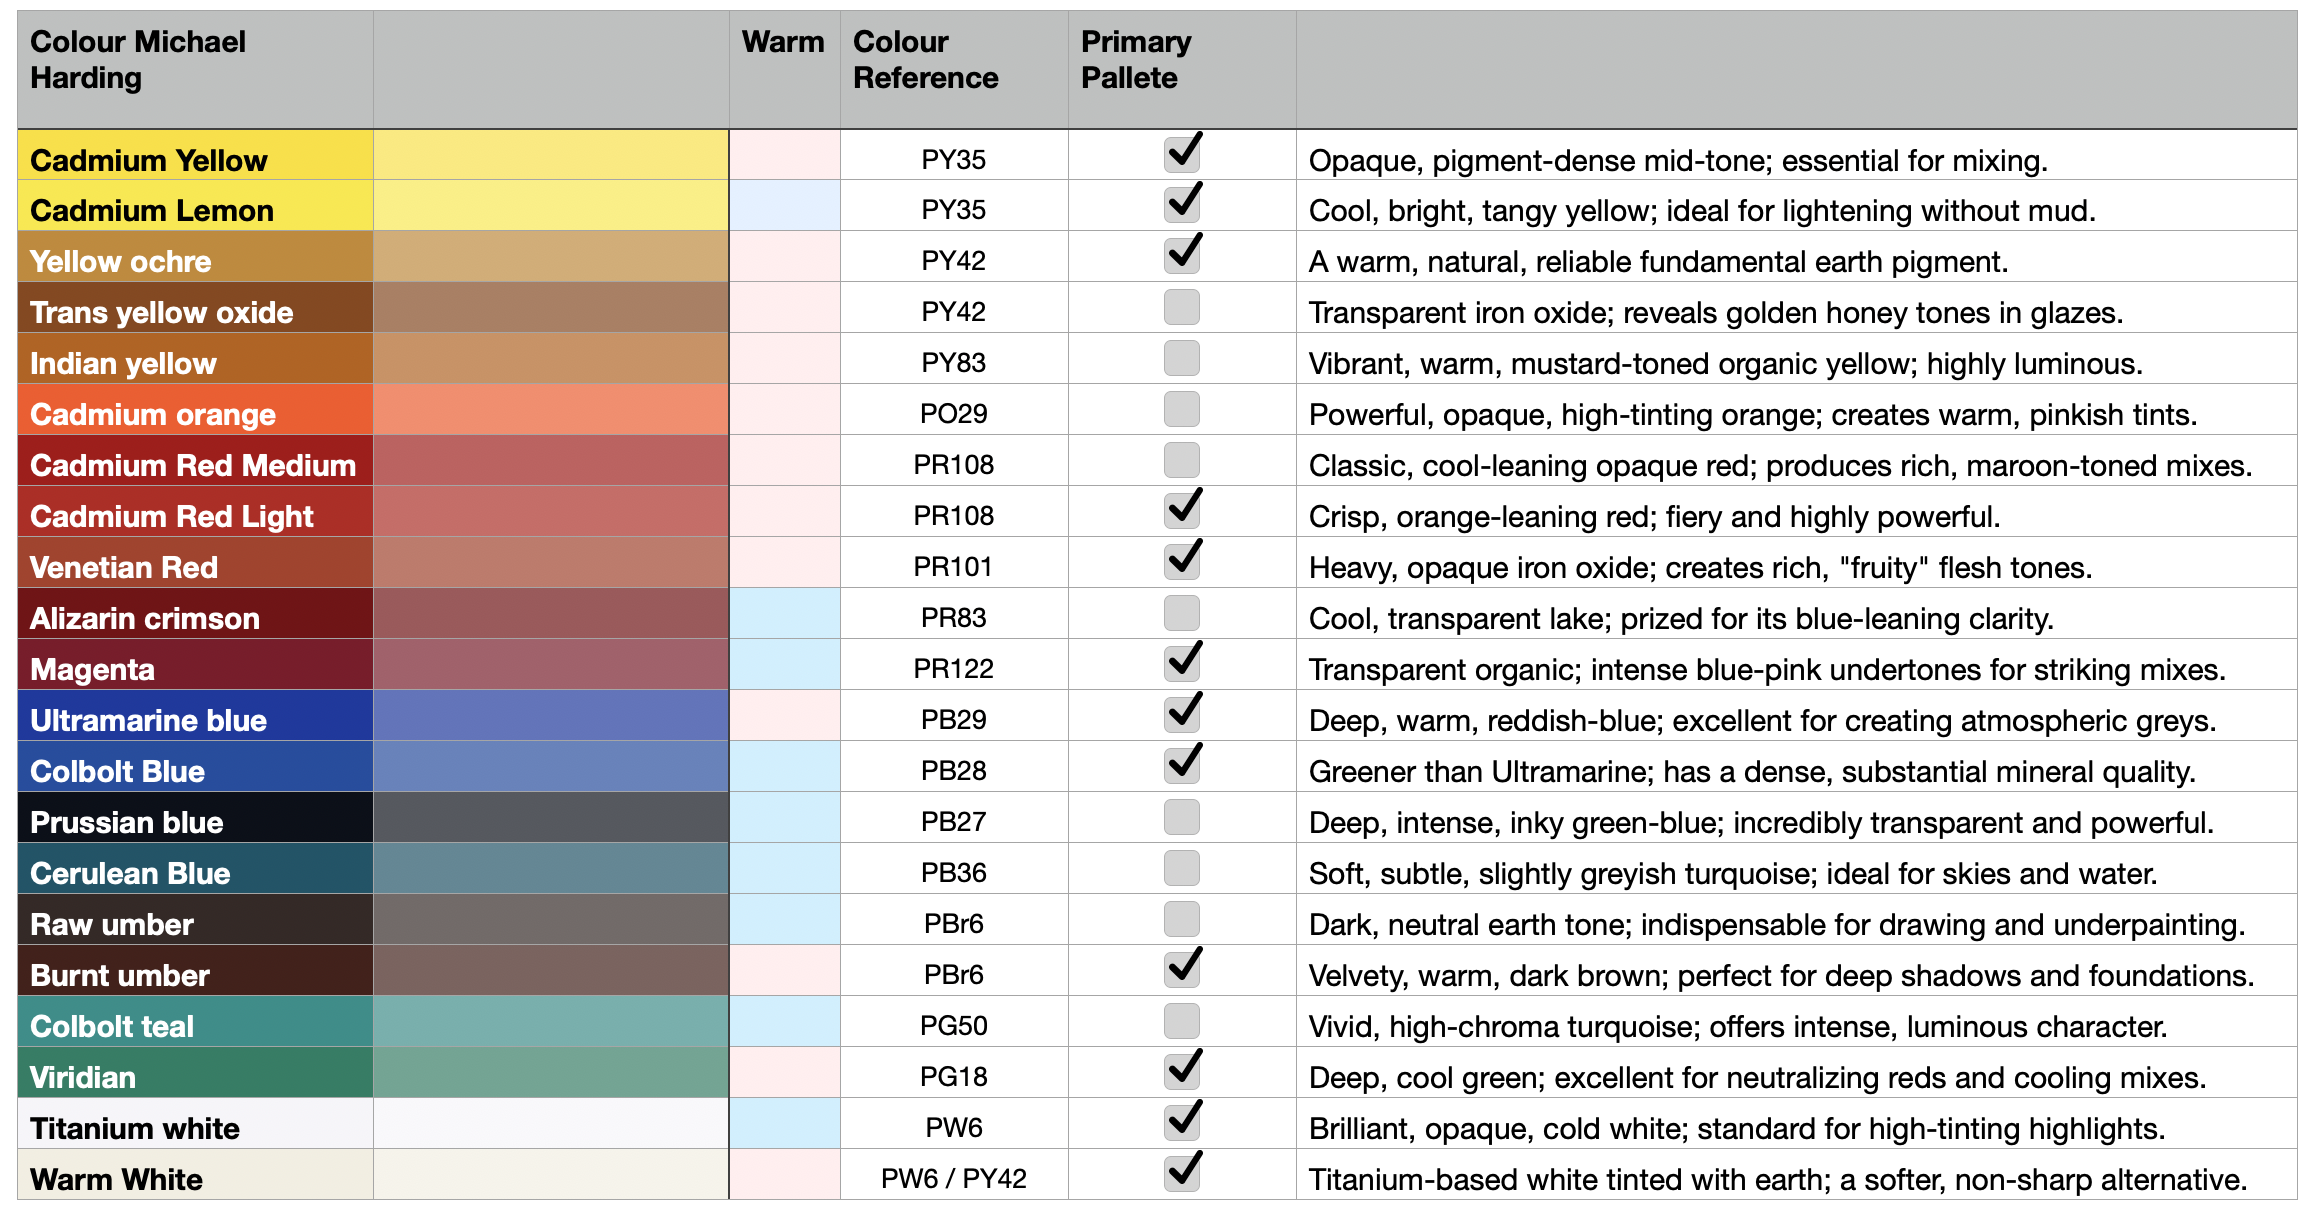Click the "Alizarin crimson" name cell
The height and width of the screenshot is (1212, 2318).
tap(195, 613)
